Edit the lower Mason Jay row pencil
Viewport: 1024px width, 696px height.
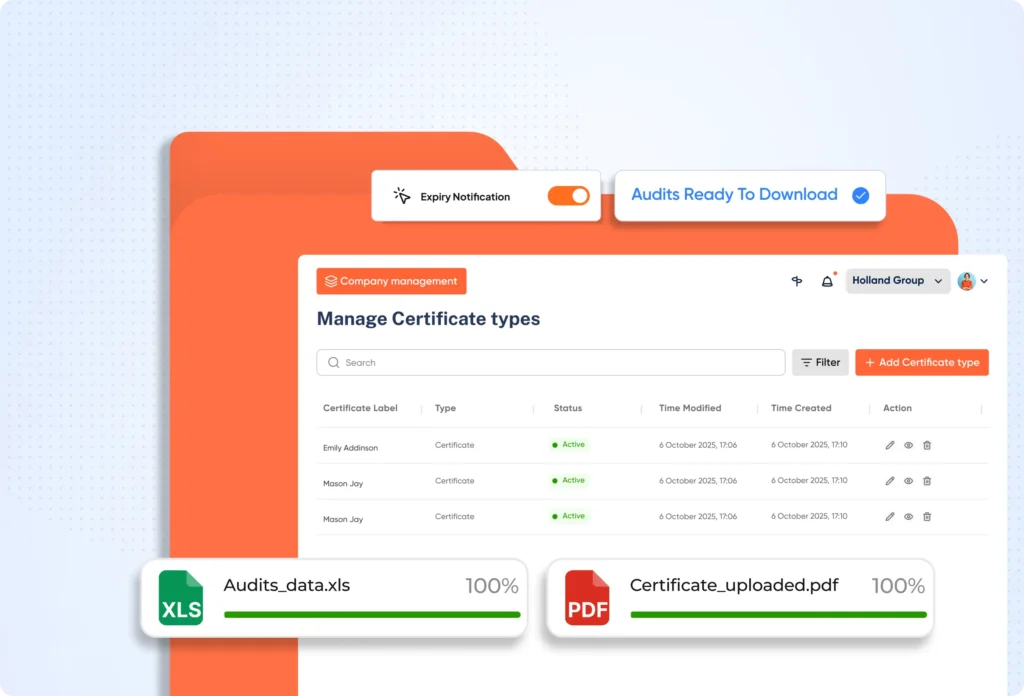(x=889, y=516)
